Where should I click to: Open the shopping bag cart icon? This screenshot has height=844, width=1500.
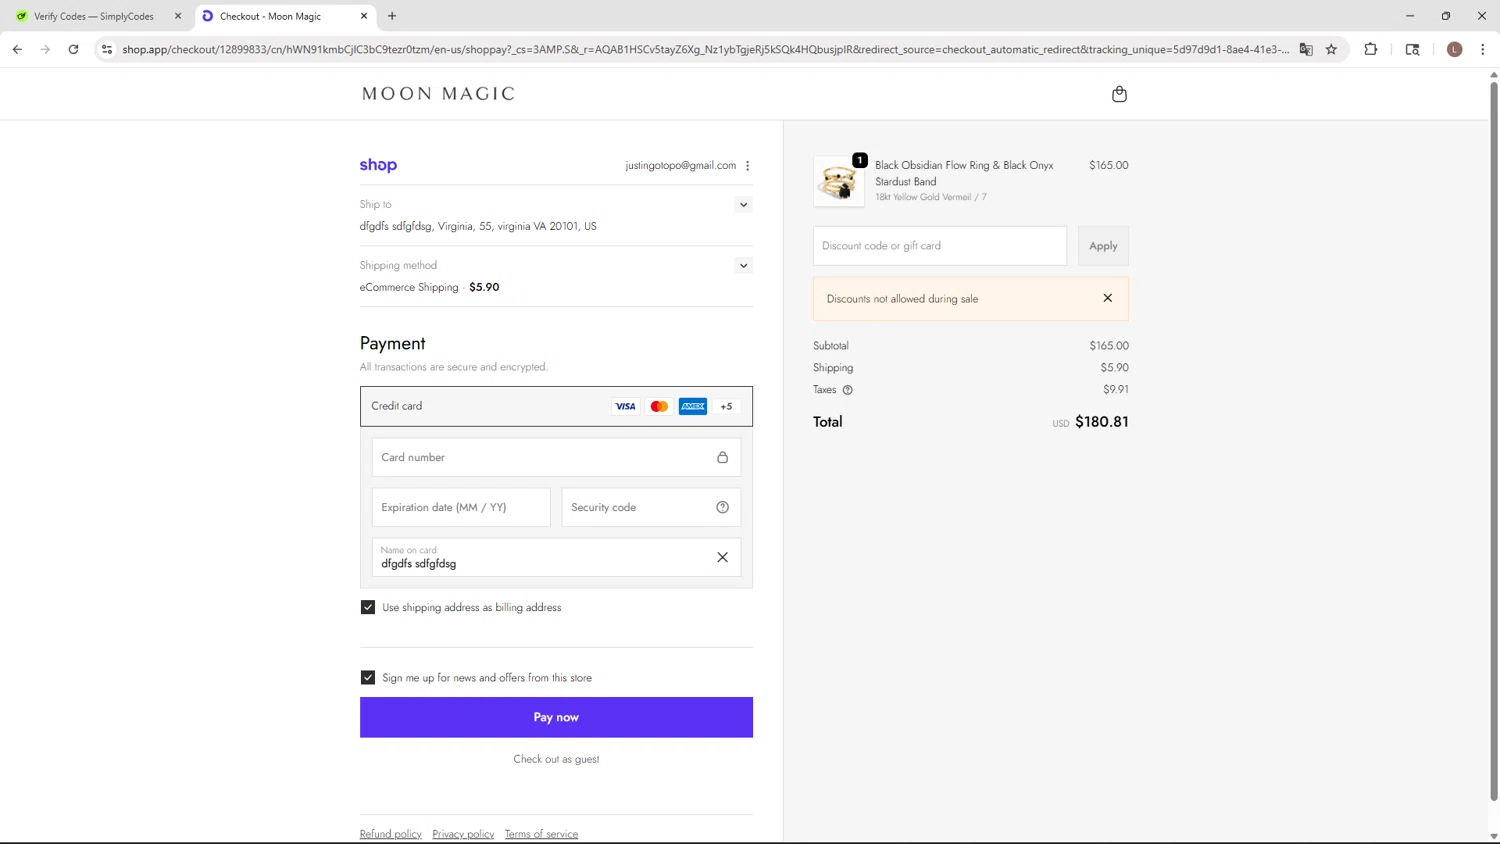[x=1119, y=94]
